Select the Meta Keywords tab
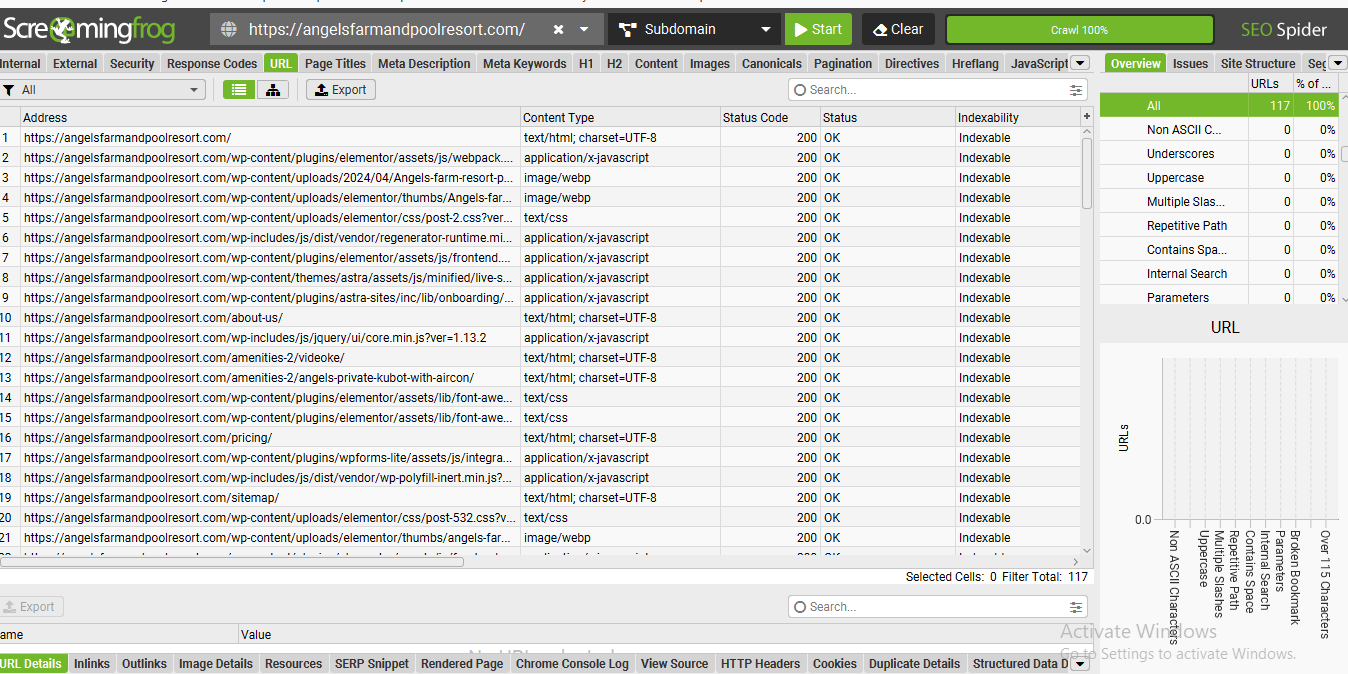The height and width of the screenshot is (674, 1348). click(524, 63)
